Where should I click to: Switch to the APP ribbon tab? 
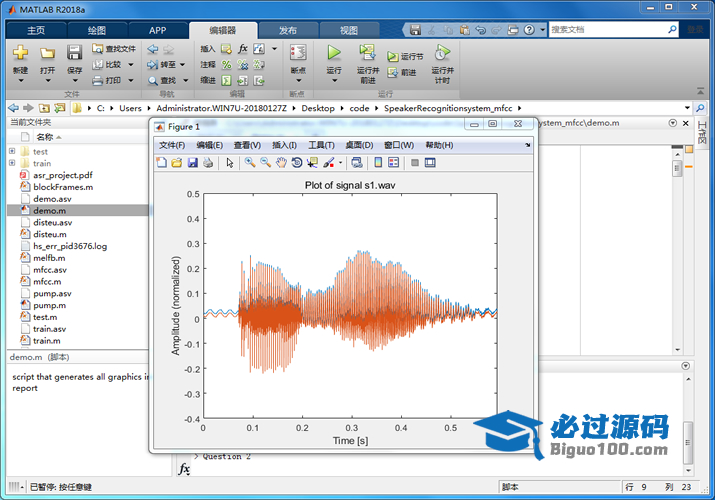point(157,30)
